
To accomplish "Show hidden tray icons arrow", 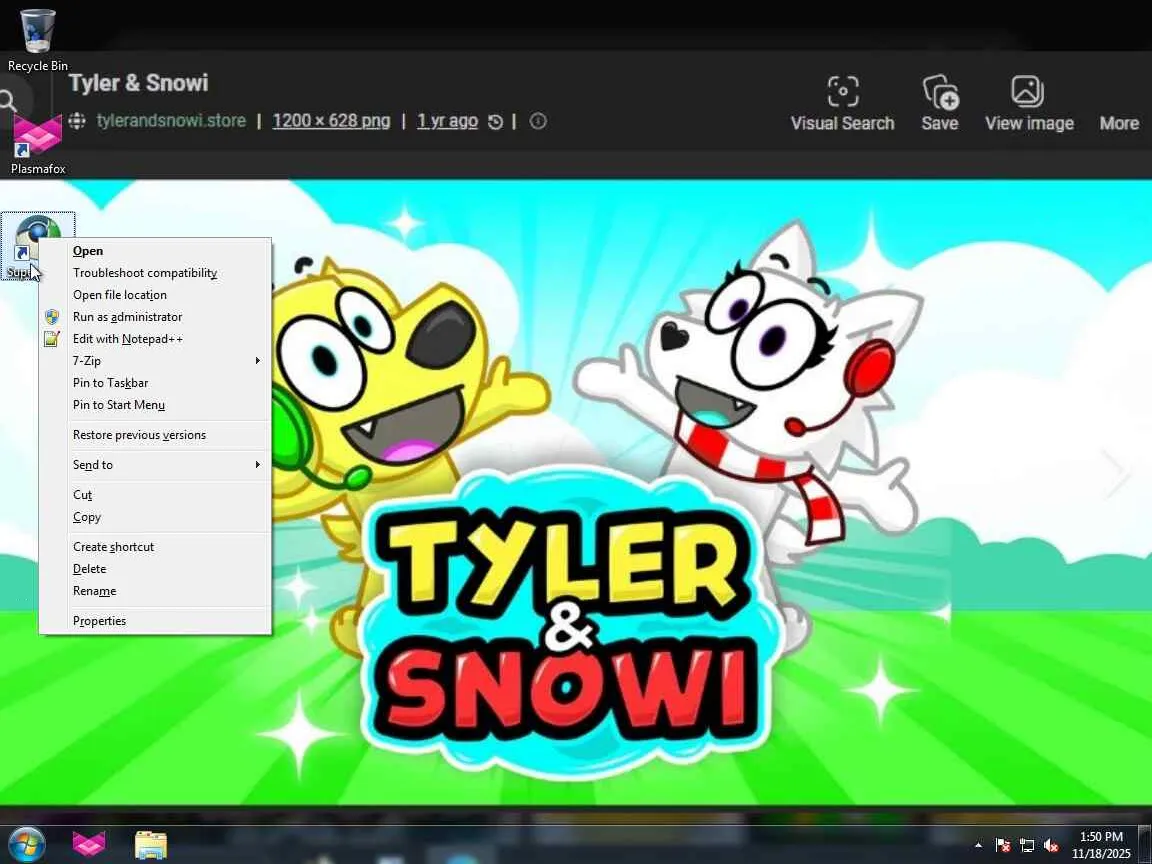I will (x=978, y=846).
